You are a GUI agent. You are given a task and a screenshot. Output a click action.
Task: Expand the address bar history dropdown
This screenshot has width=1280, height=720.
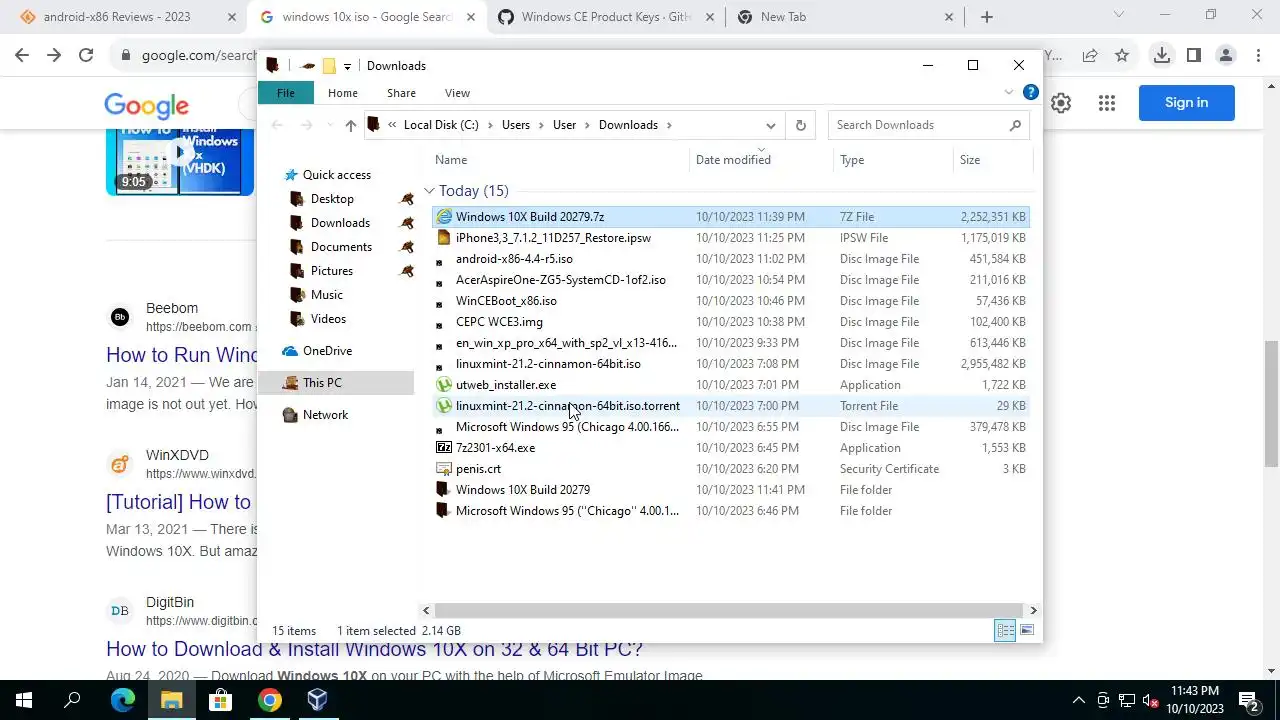(x=770, y=125)
